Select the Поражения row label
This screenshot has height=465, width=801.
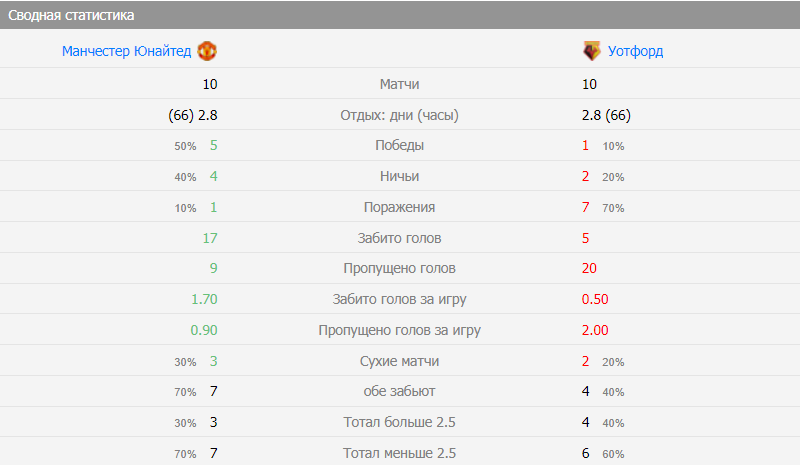(400, 207)
